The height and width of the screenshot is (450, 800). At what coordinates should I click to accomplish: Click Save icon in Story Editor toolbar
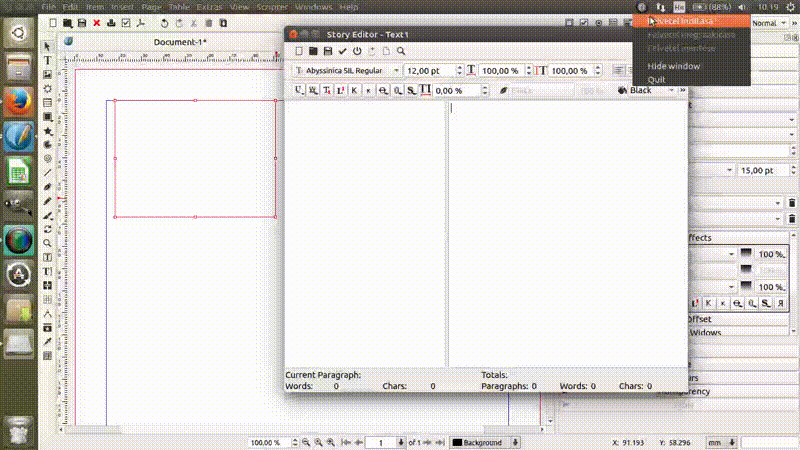click(x=327, y=51)
